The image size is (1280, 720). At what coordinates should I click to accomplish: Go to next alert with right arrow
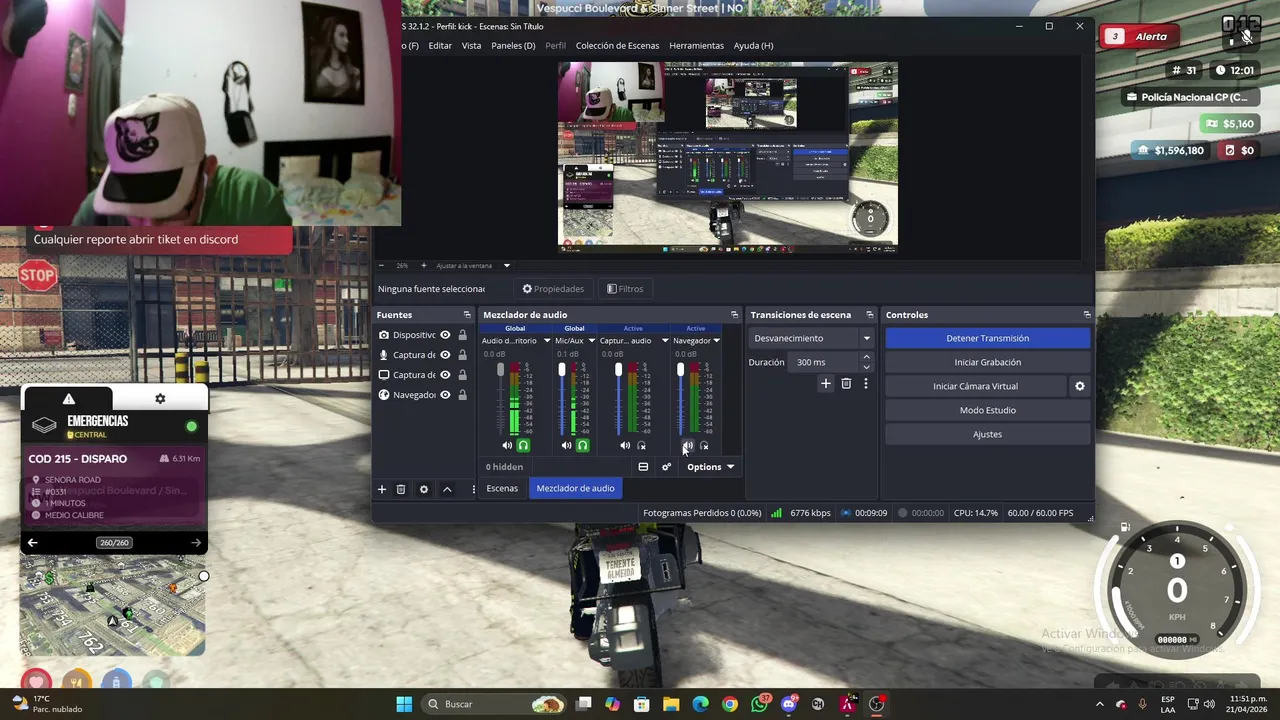point(196,543)
